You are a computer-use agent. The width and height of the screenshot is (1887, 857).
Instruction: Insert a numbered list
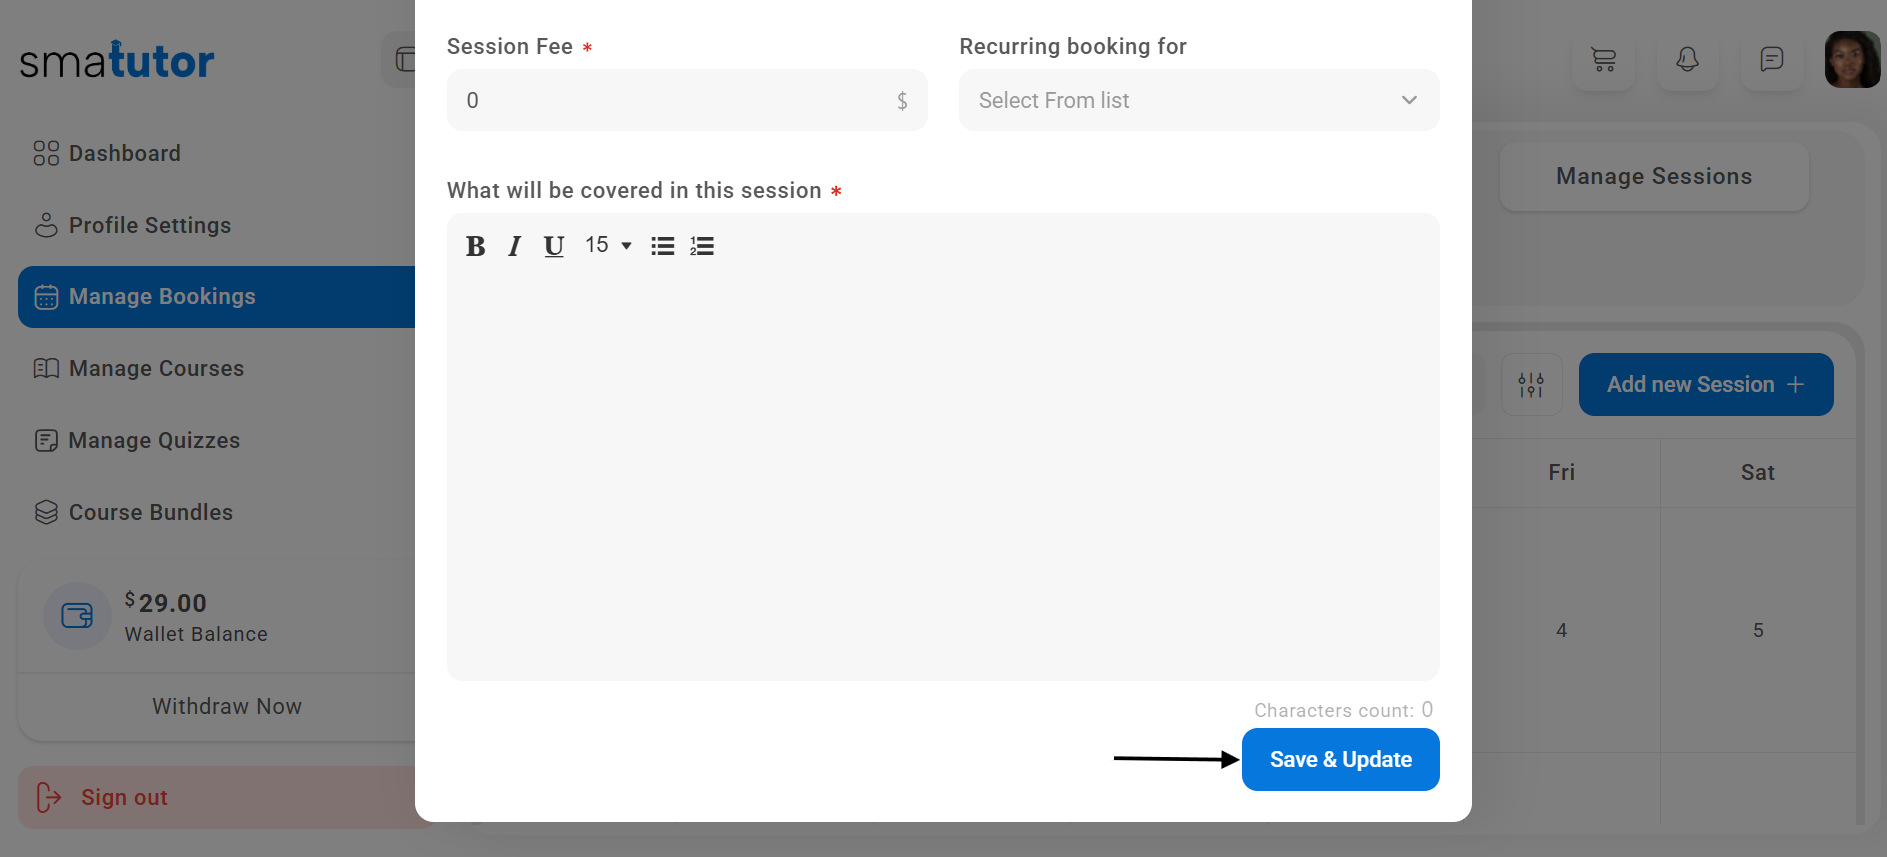pos(702,246)
